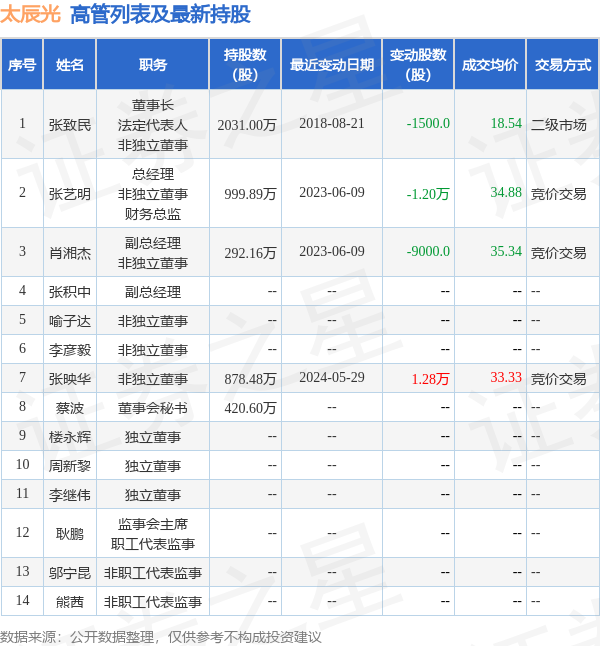
Task: Click the 变动股数(股) column header
Action: [418, 65]
